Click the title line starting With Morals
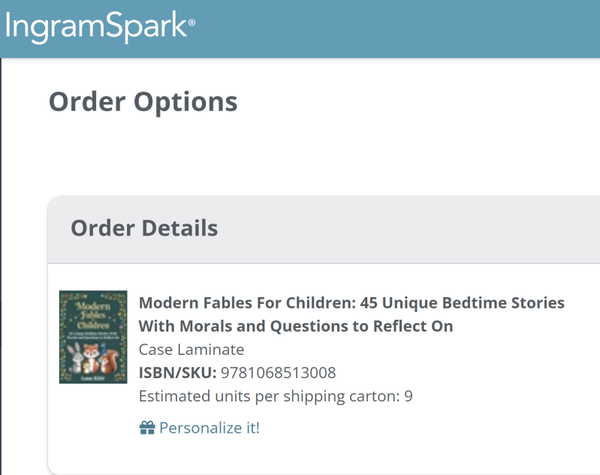The width and height of the screenshot is (600, 475). (296, 326)
